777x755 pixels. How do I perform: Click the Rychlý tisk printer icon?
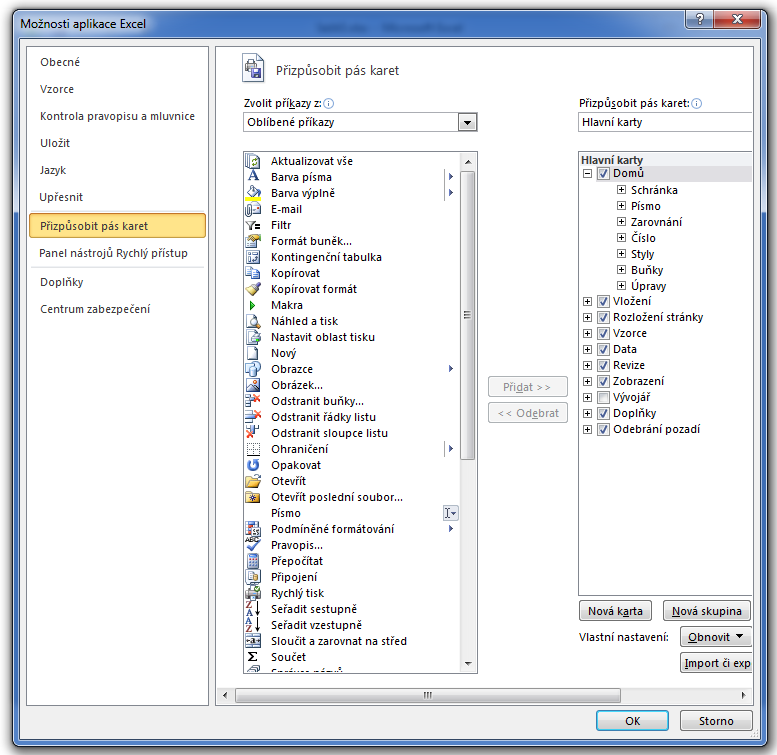point(253,593)
